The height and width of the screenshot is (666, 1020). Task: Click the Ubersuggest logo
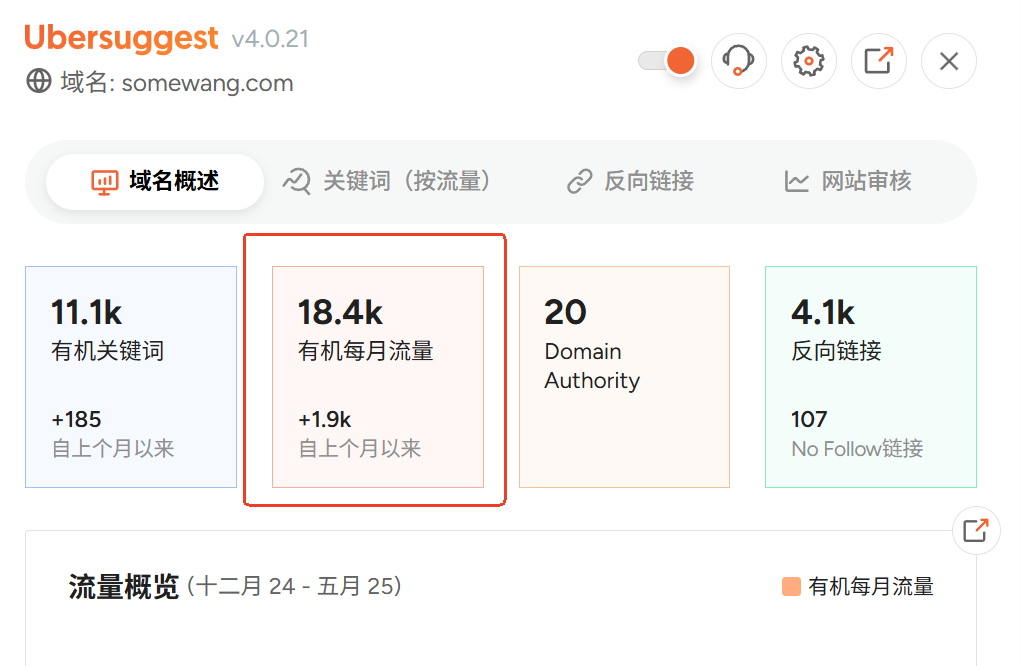(121, 39)
